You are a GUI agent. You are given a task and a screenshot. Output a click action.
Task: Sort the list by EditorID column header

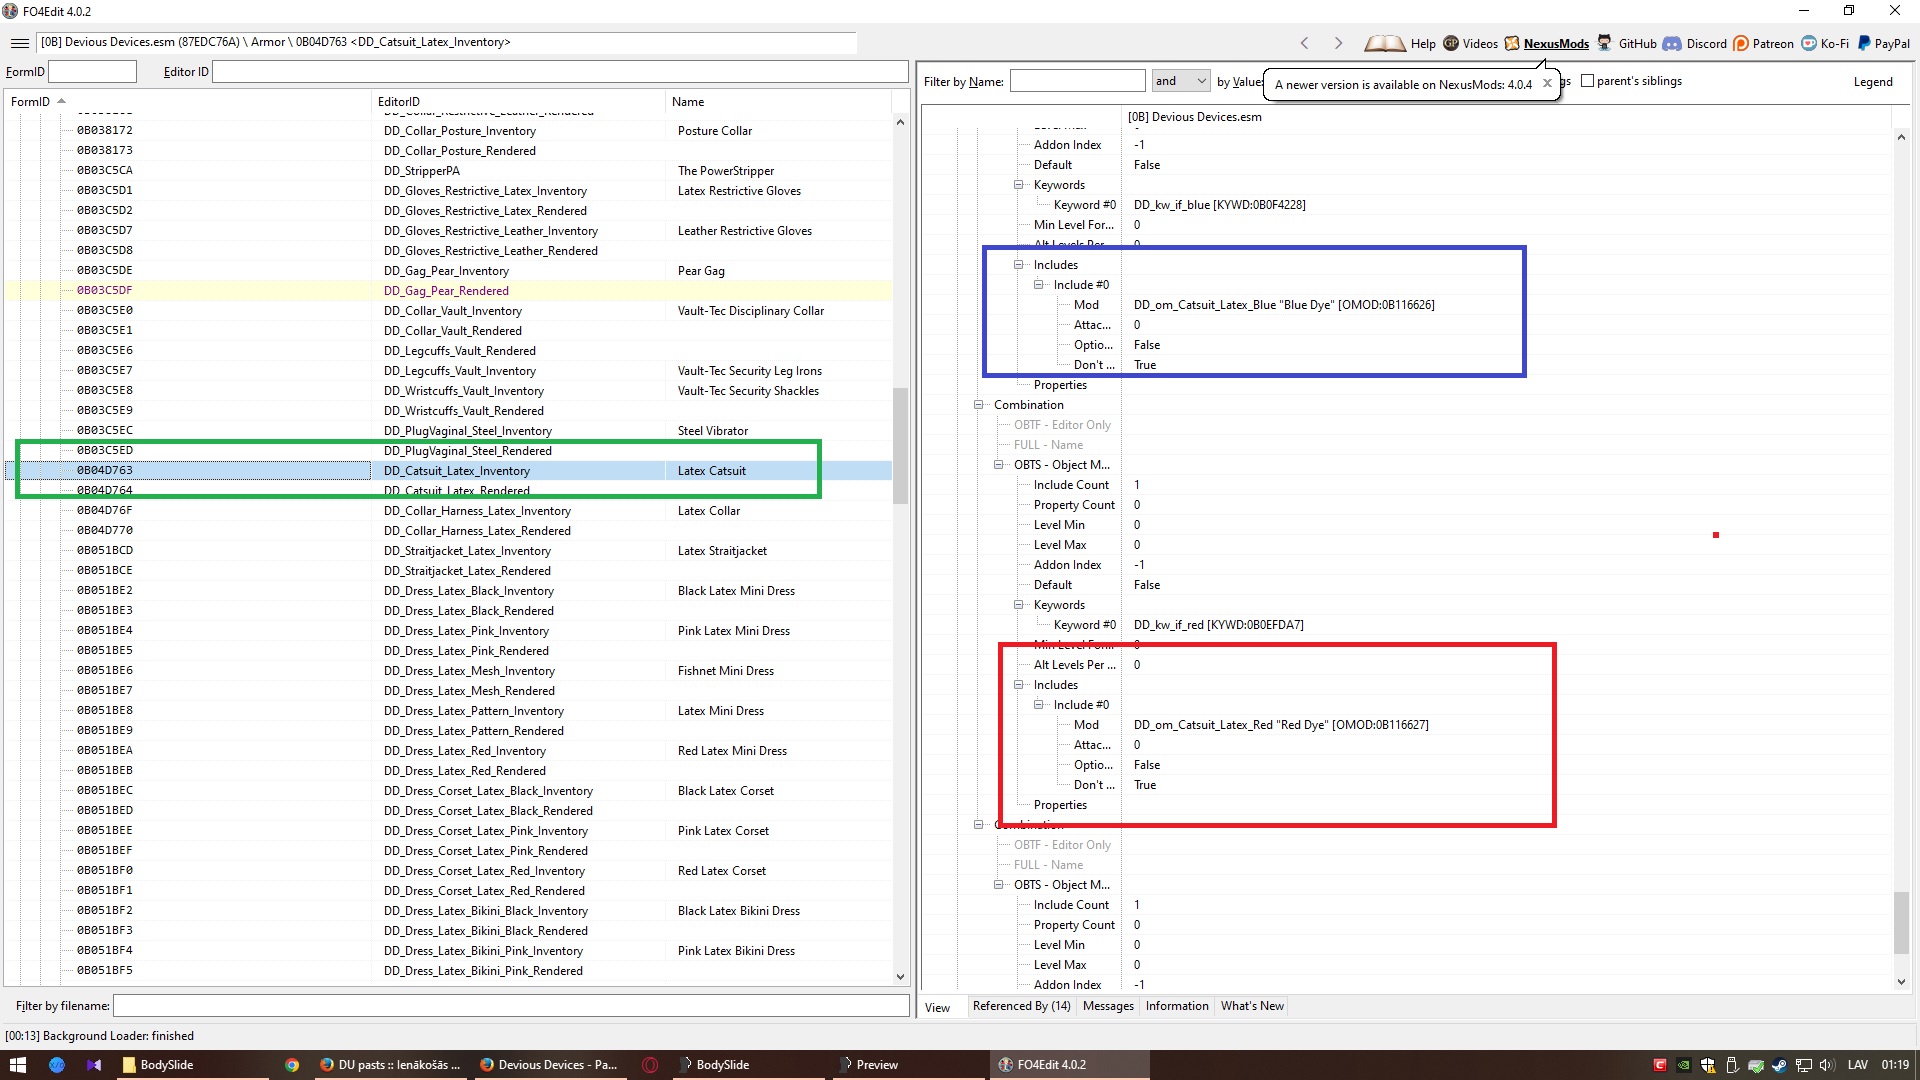tap(518, 101)
